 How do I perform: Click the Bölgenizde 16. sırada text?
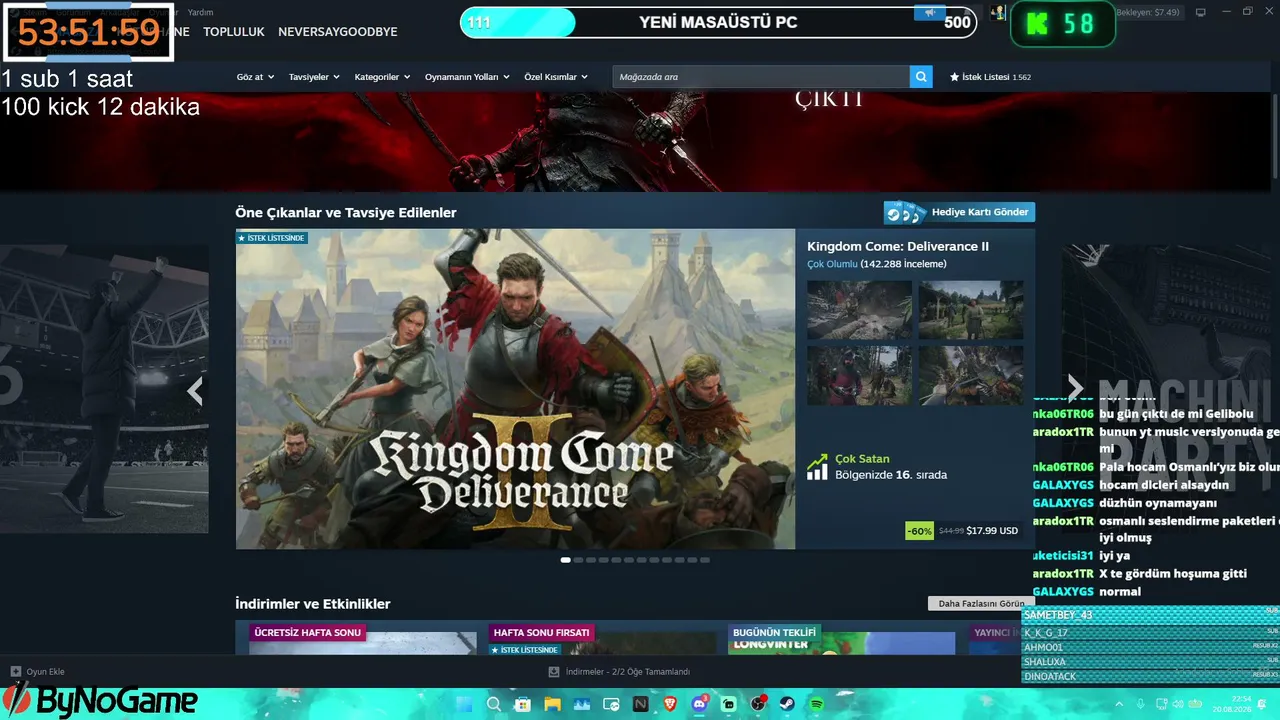(891, 475)
